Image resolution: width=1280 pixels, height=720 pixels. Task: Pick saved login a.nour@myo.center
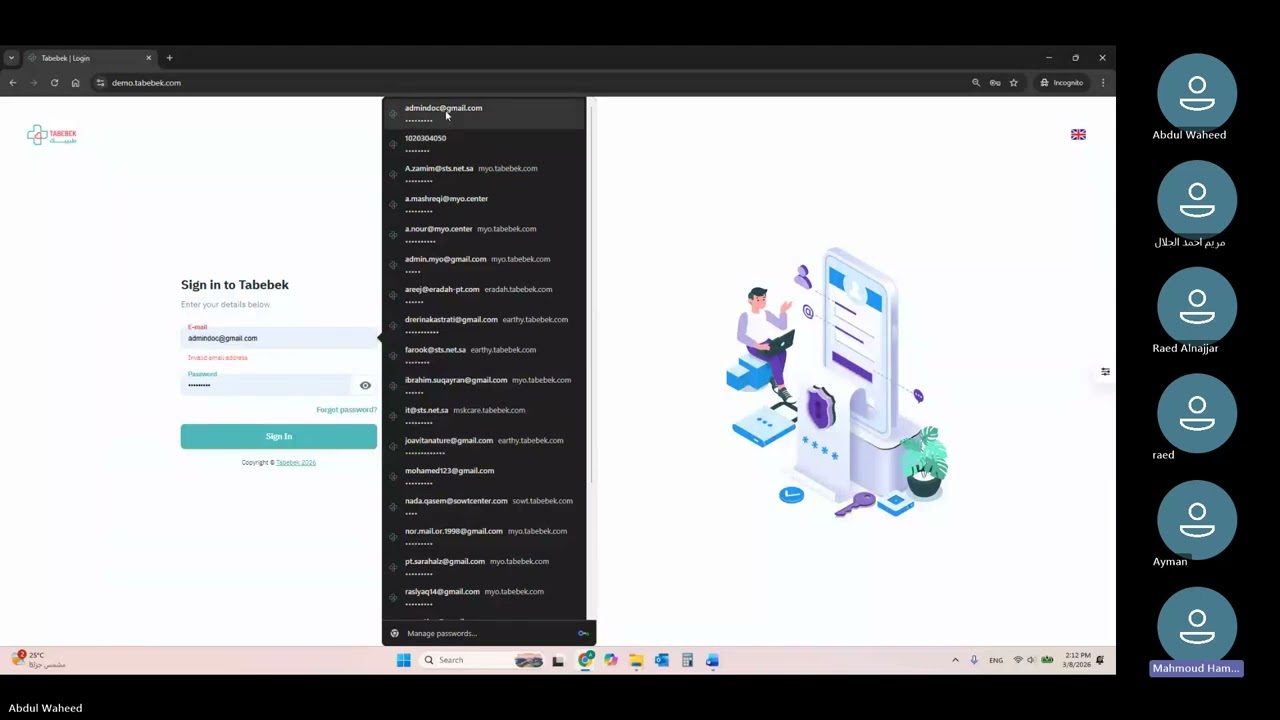point(484,234)
